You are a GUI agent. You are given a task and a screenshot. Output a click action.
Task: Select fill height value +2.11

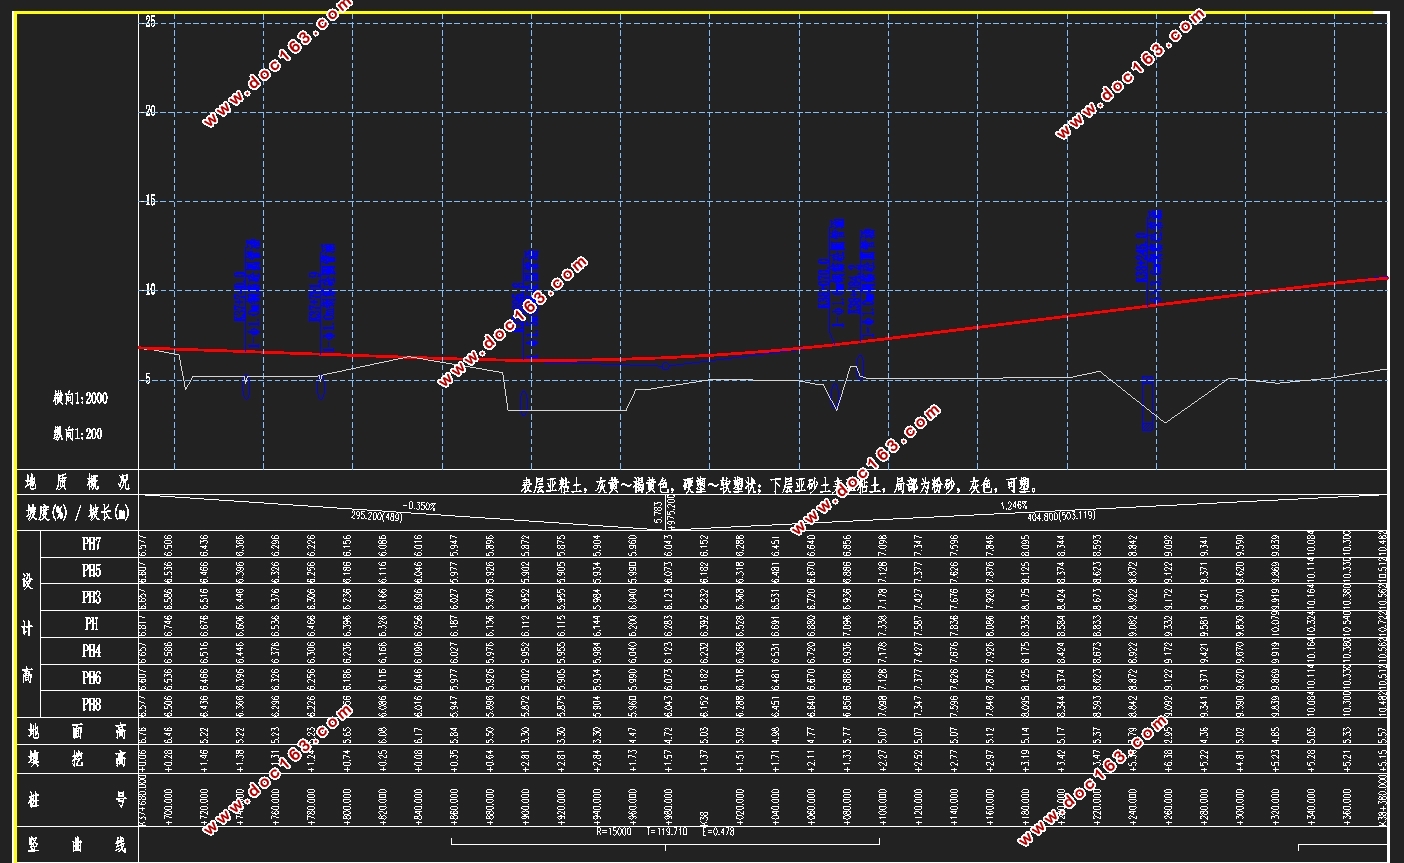coord(811,759)
